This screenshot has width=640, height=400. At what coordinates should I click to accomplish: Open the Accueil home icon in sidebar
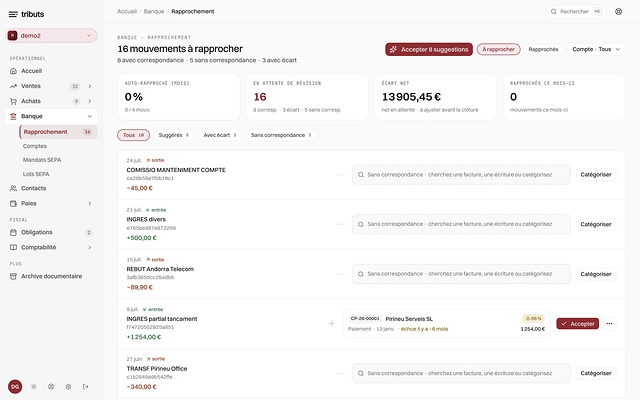point(13,71)
